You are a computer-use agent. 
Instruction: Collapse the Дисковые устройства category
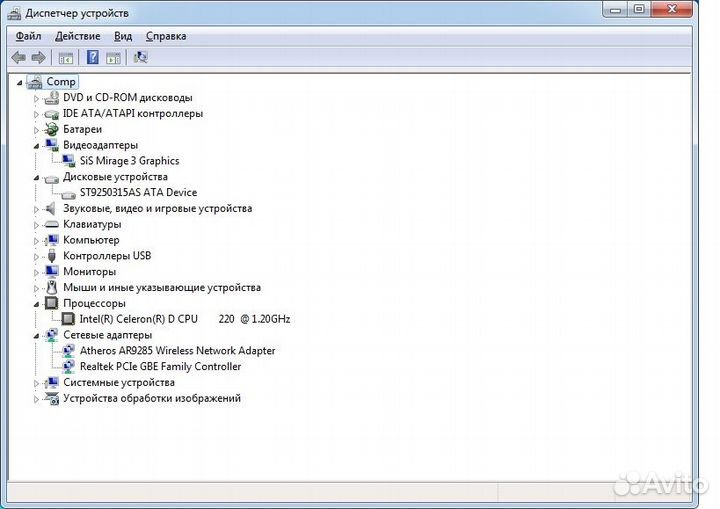pos(36,178)
